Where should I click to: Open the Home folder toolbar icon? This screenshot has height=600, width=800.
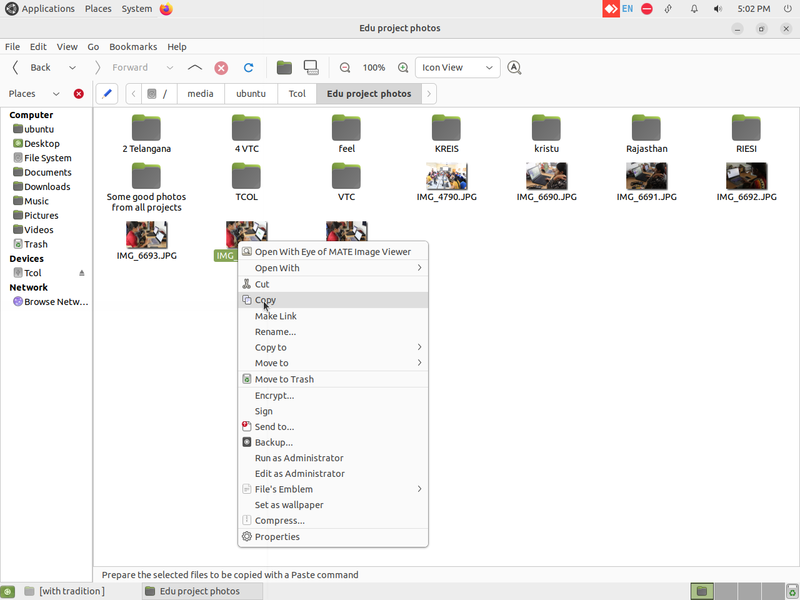(284, 67)
